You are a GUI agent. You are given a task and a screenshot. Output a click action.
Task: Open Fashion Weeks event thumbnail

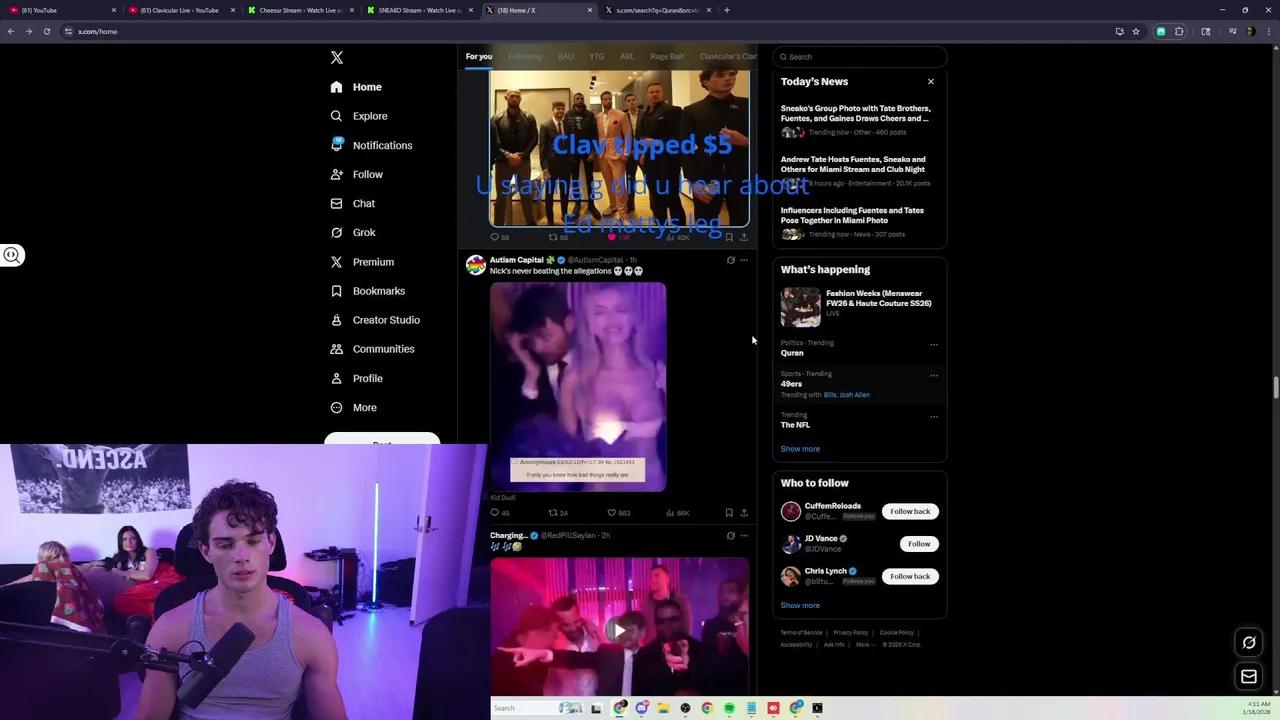click(x=800, y=307)
